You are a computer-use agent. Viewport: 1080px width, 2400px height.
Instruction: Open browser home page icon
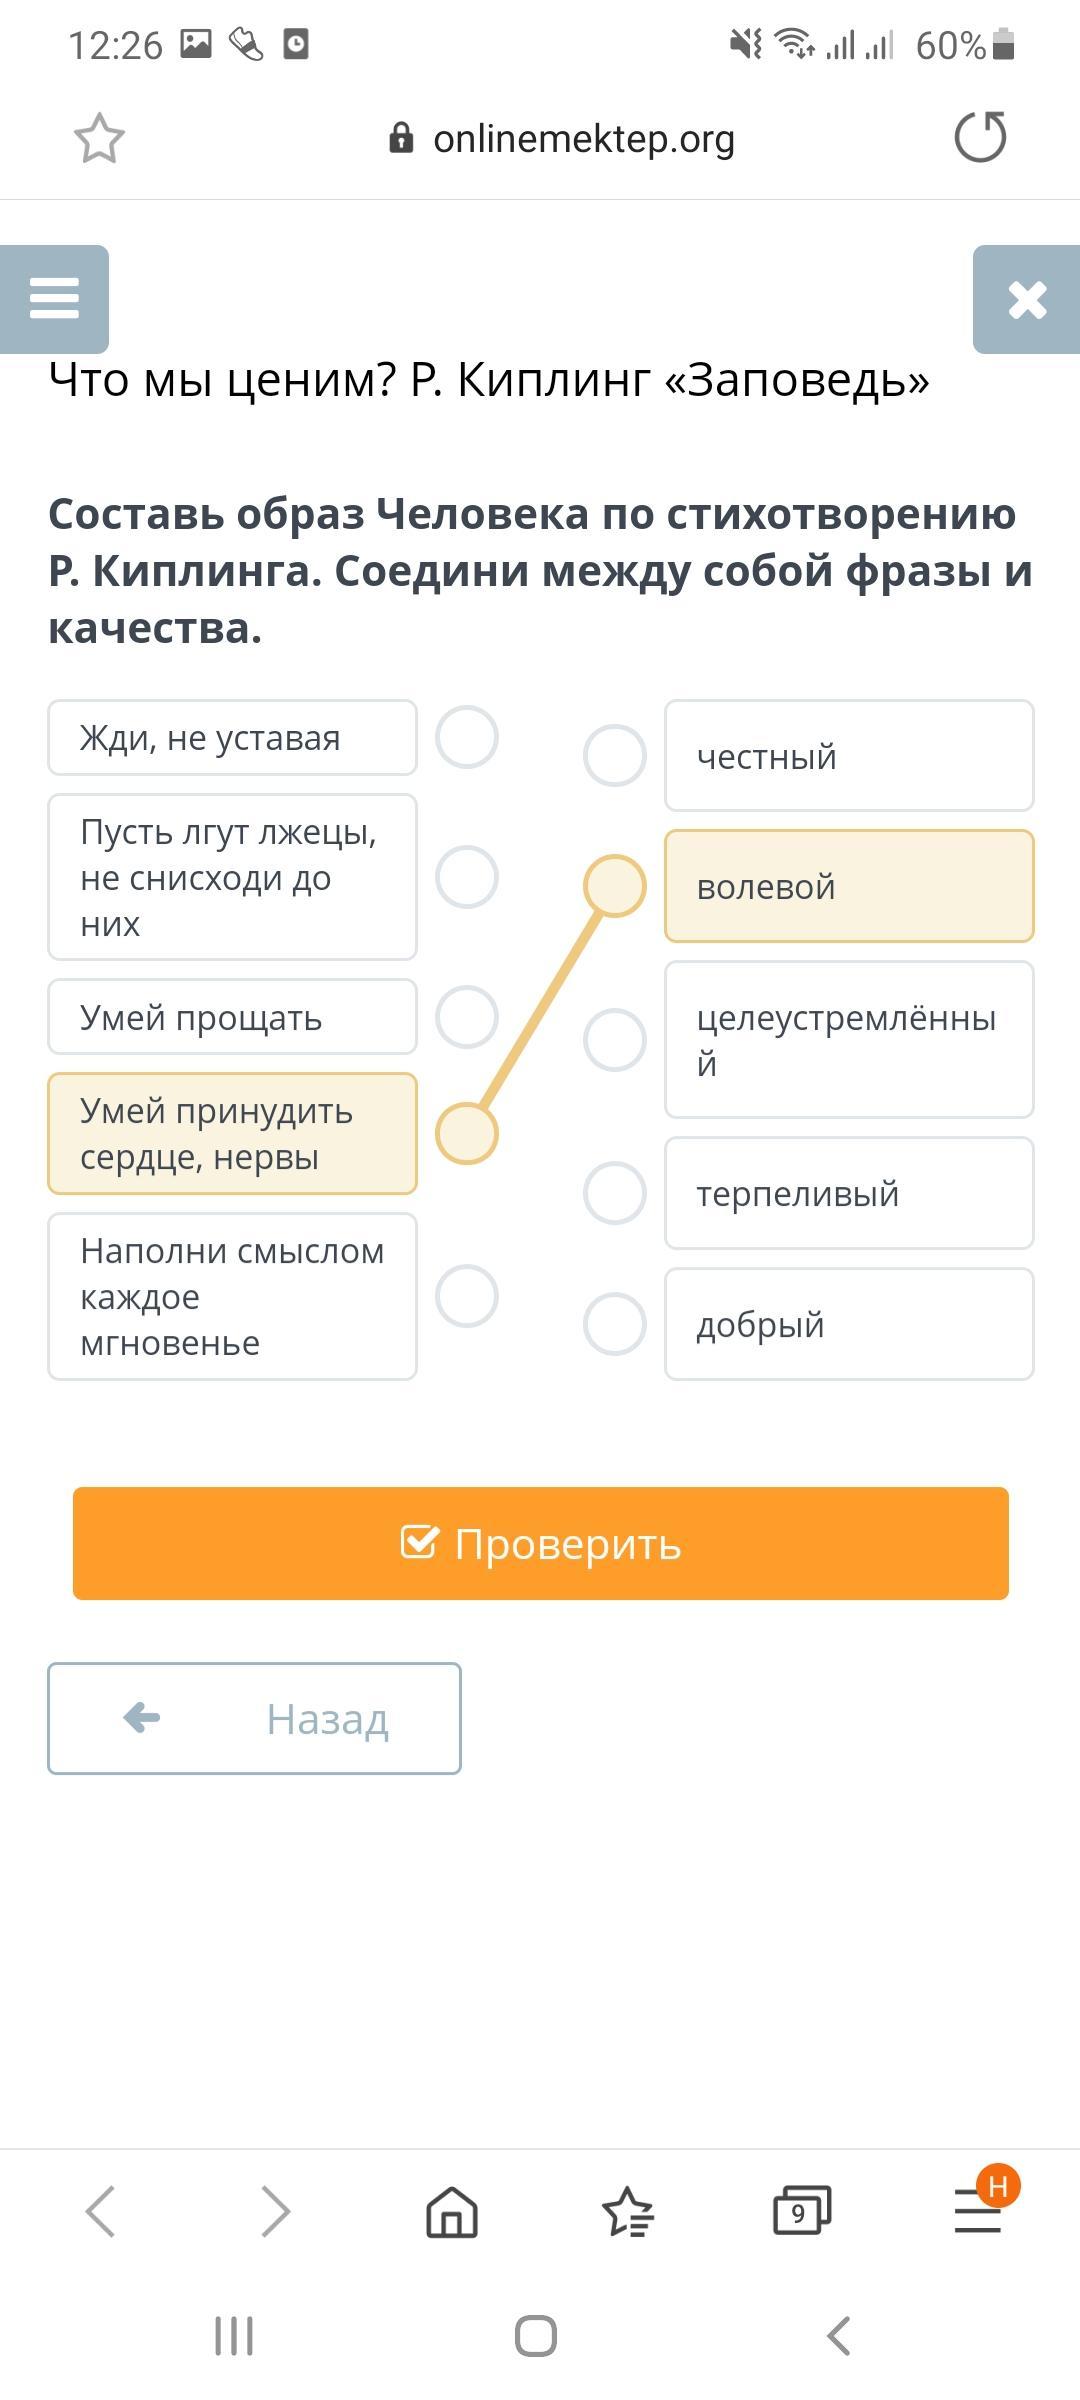[x=452, y=2211]
